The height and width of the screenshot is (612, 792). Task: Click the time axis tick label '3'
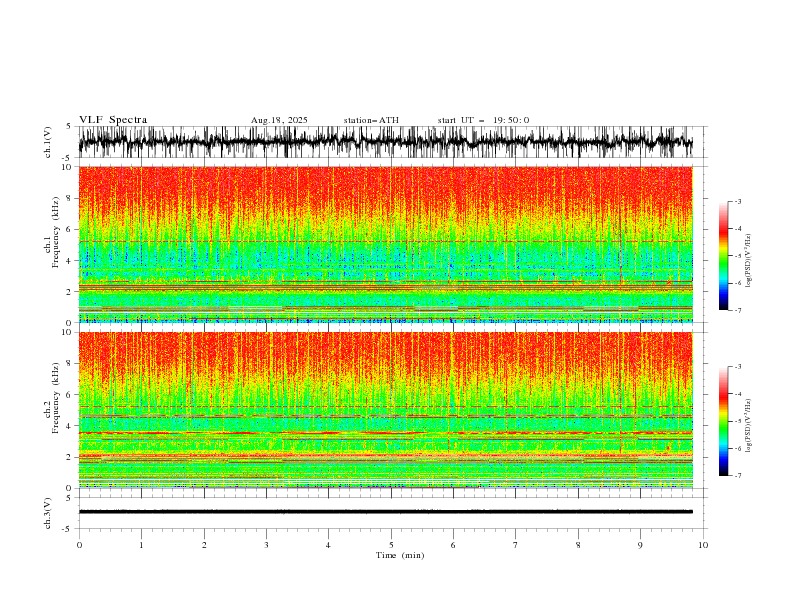pyautogui.click(x=266, y=545)
